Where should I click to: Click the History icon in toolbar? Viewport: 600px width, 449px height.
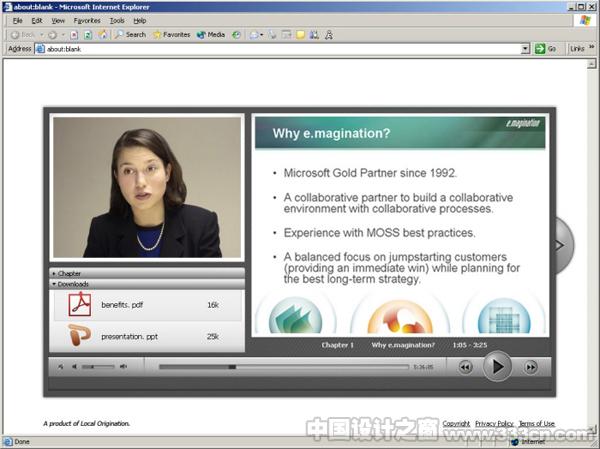tap(236, 35)
